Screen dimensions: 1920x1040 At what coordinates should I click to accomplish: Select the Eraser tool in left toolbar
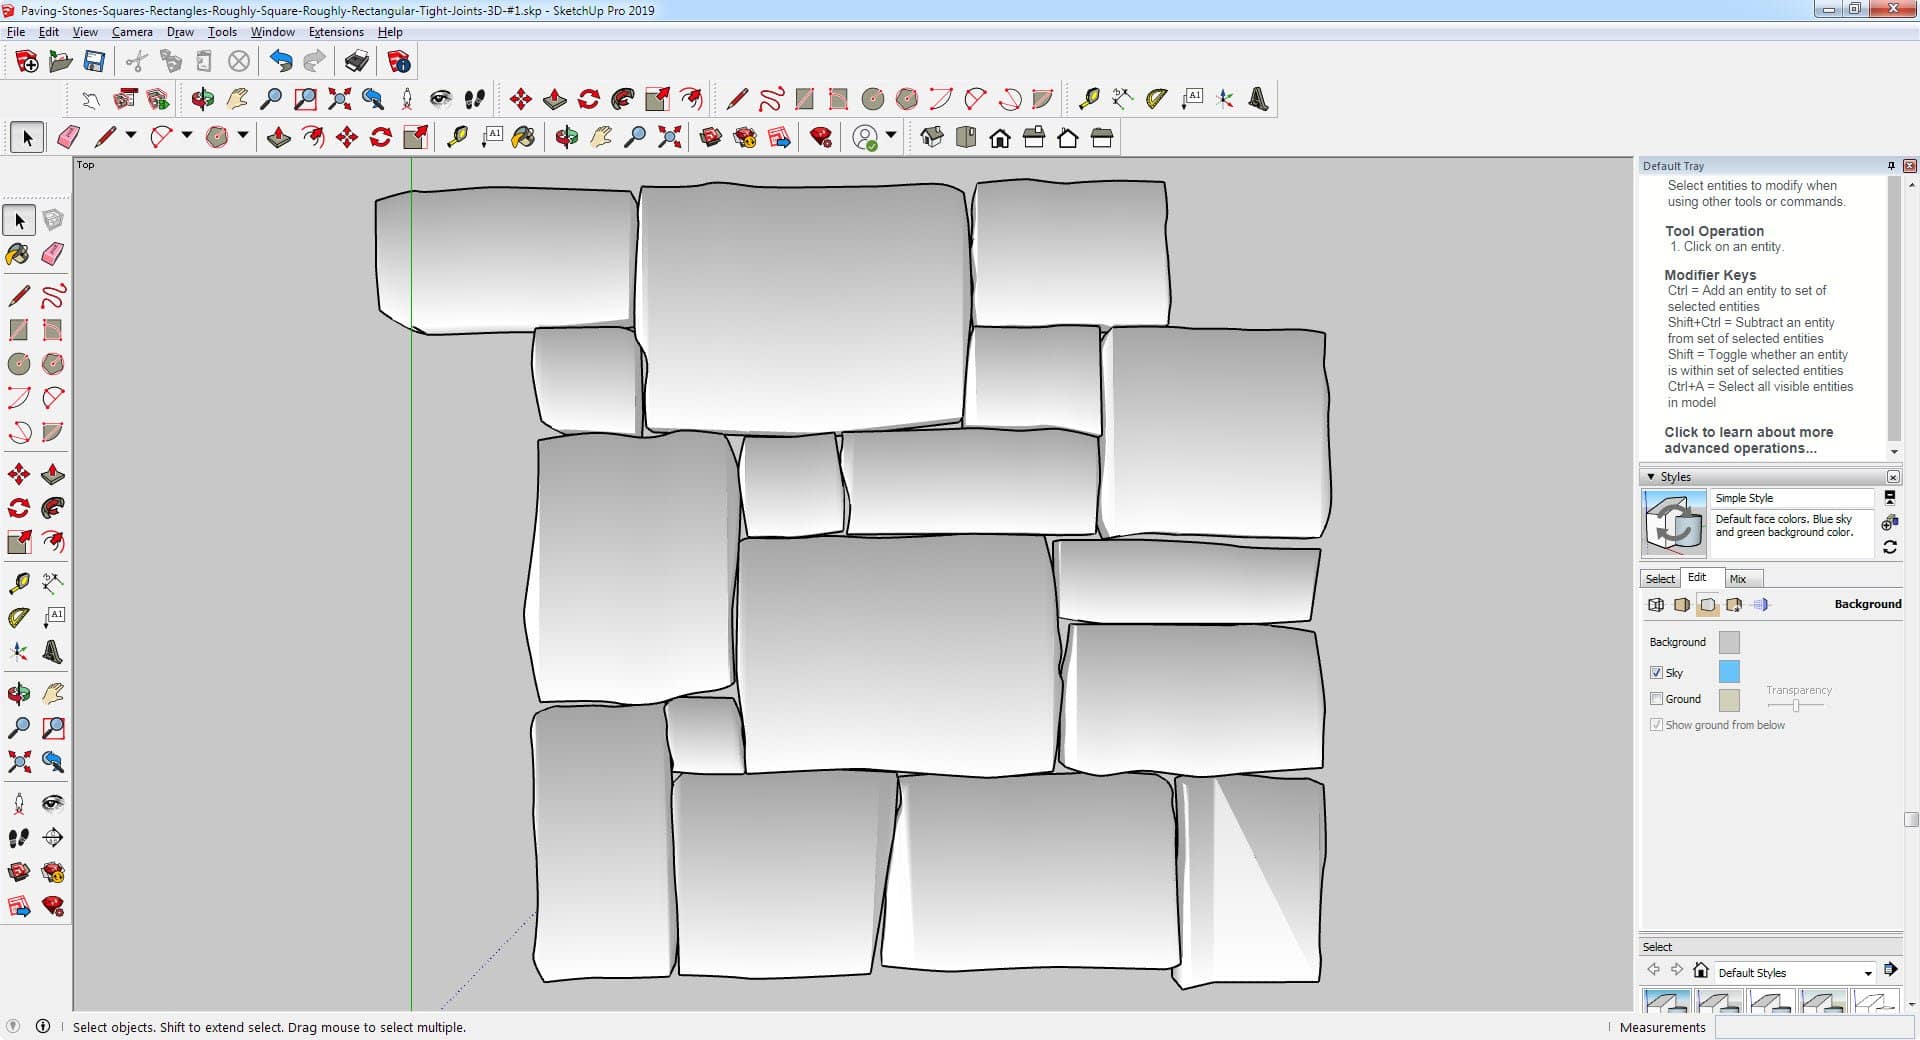click(x=53, y=254)
